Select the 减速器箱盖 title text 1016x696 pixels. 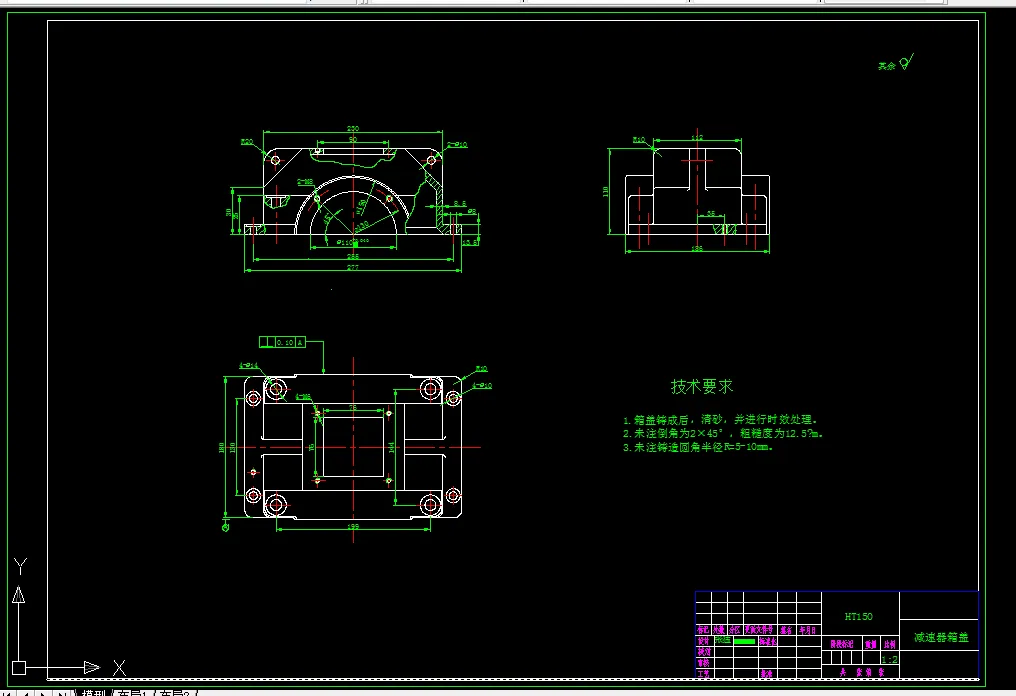coord(941,637)
